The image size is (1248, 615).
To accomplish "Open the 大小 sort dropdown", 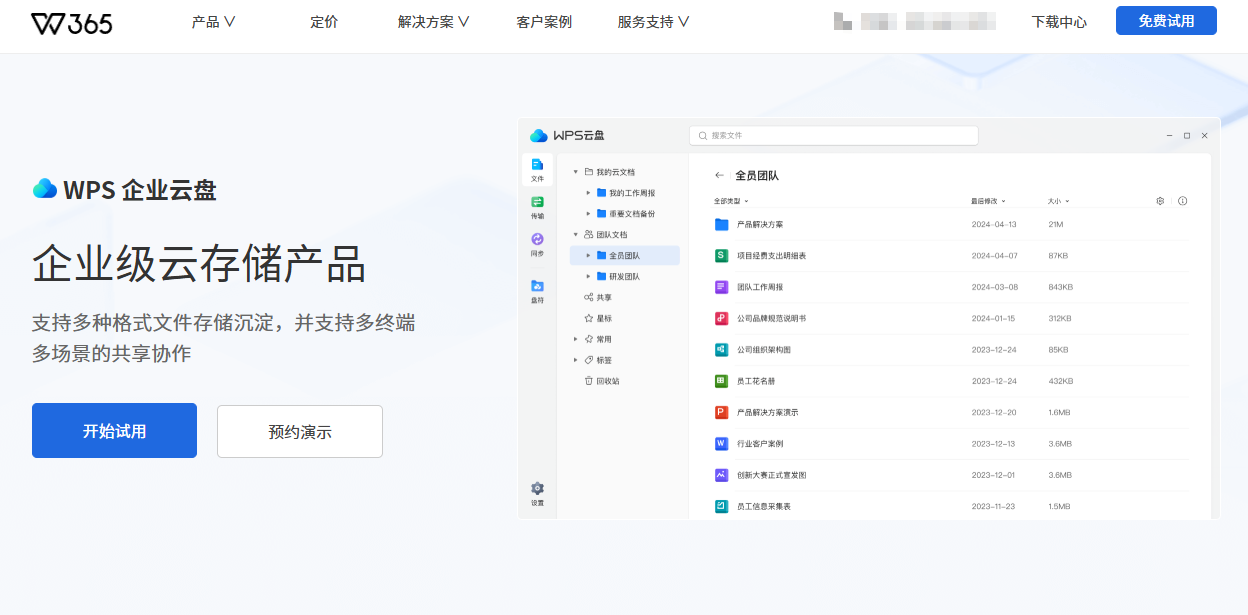I will [x=1059, y=201].
